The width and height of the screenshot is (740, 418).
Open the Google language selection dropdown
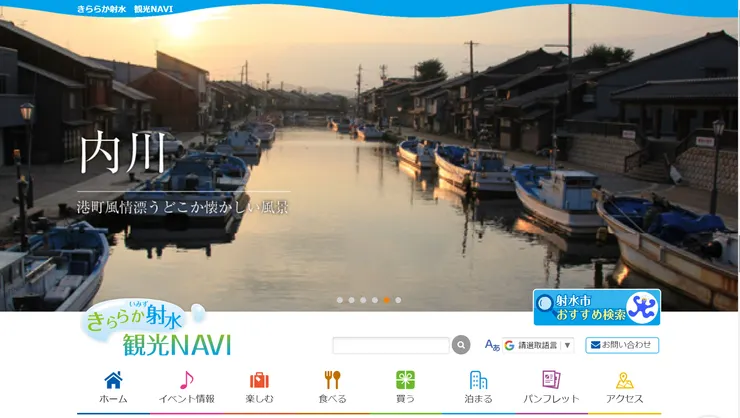coord(538,345)
